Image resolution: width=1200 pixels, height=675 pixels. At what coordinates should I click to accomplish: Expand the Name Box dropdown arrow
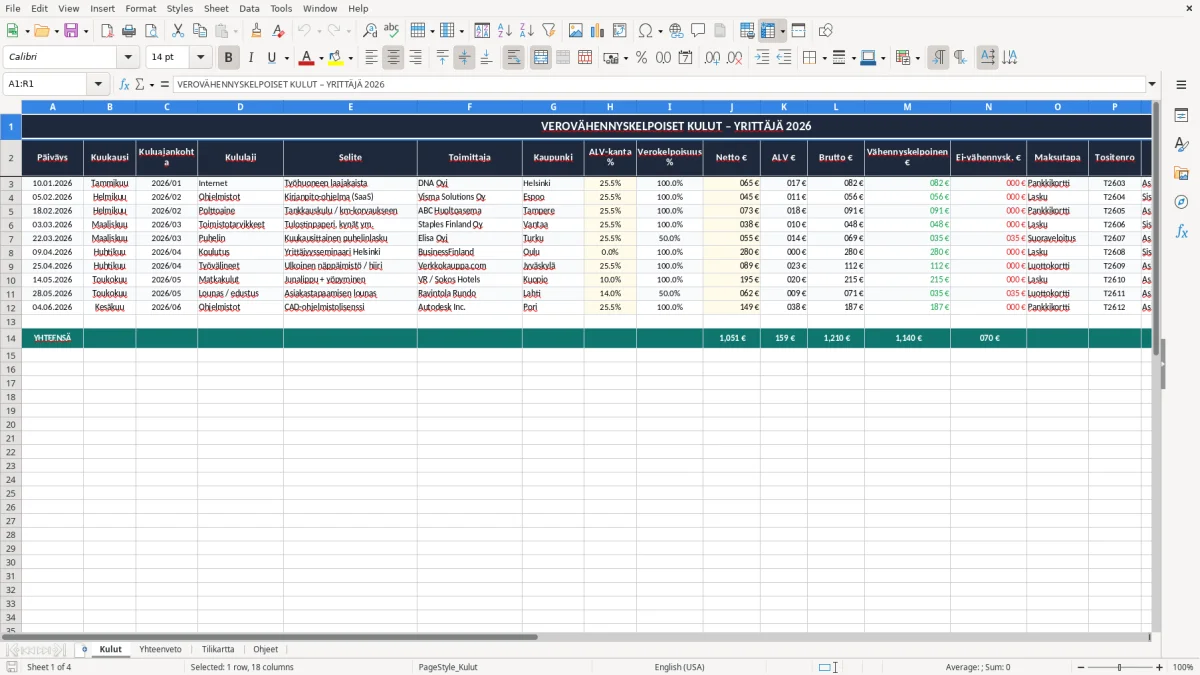(98, 84)
